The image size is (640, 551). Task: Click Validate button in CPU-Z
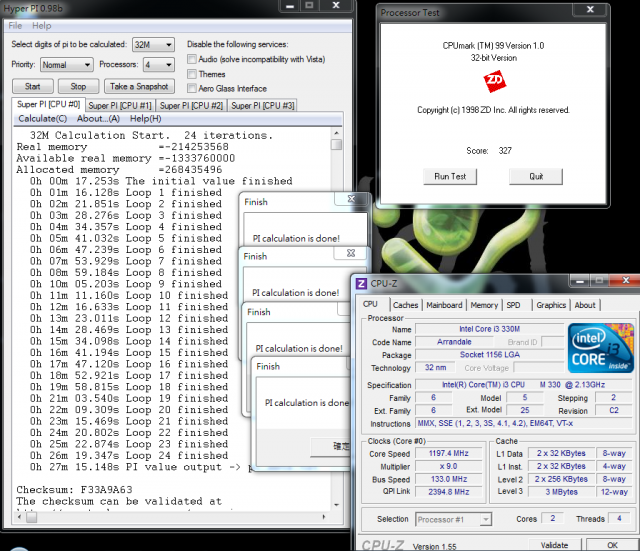pyautogui.click(x=554, y=545)
